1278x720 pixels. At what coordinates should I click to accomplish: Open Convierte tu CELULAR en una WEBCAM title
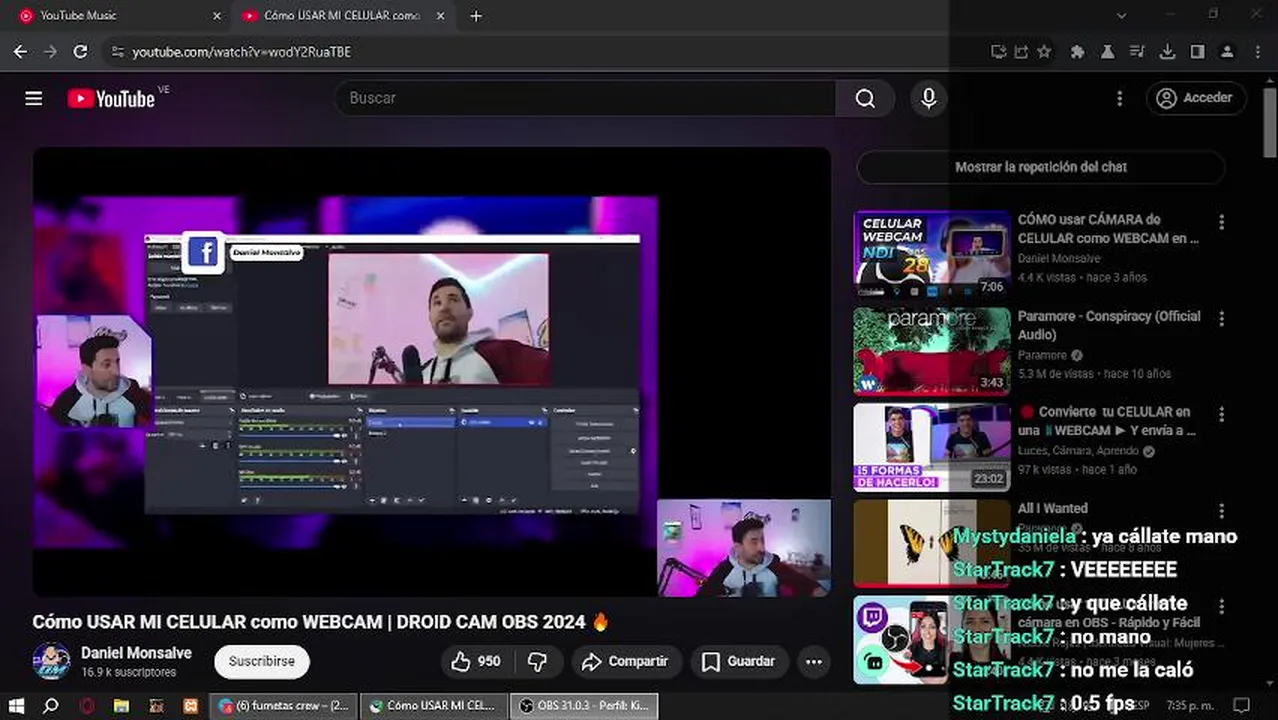point(1107,421)
